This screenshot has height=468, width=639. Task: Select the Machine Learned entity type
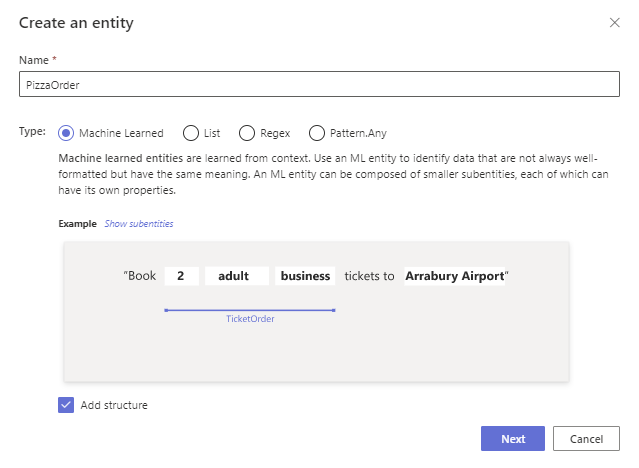click(67, 133)
